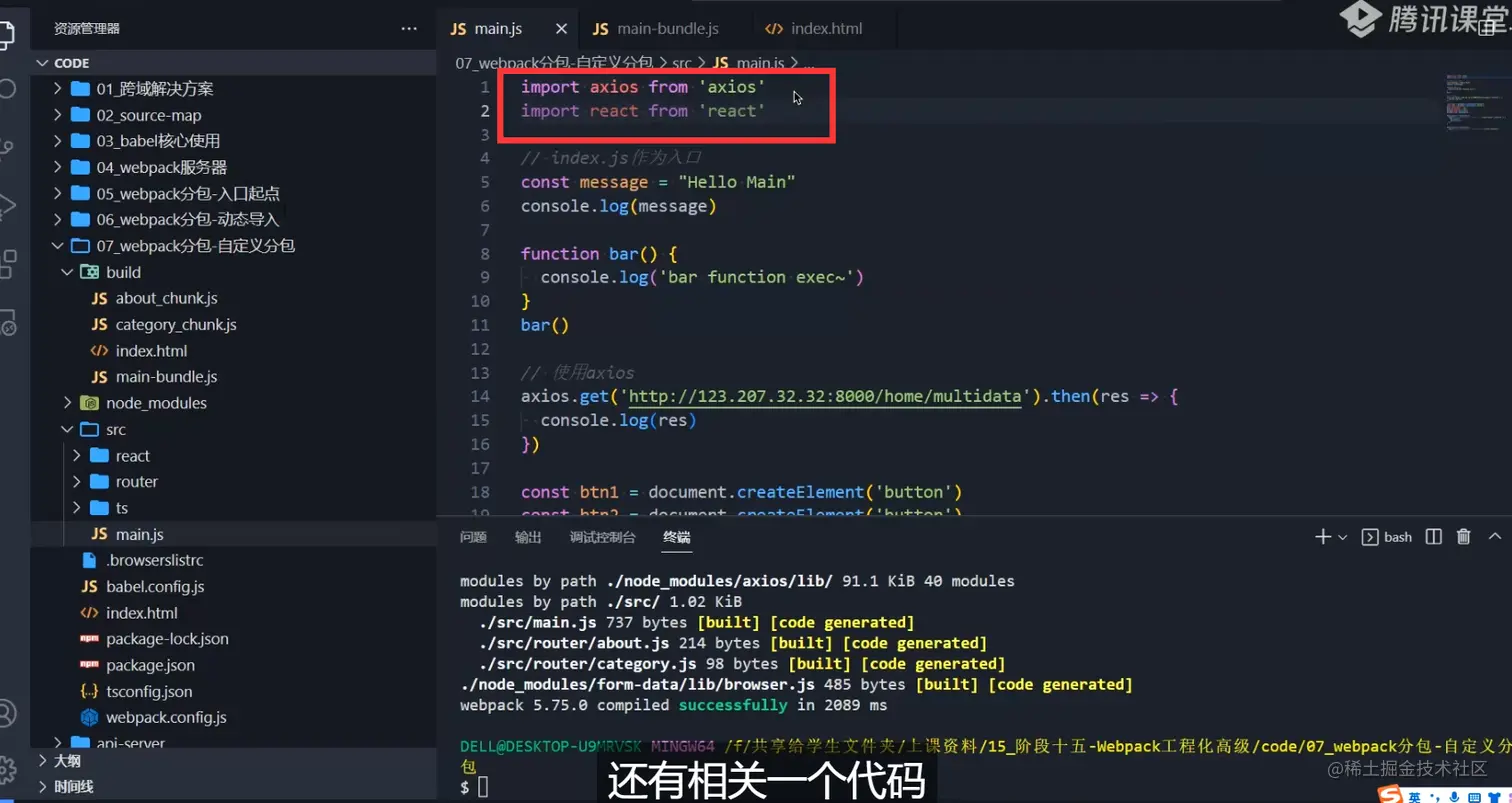Image resolution: width=1512 pixels, height=803 pixels.
Task: Open Source Control view in activity bar
Action: coord(6,149)
